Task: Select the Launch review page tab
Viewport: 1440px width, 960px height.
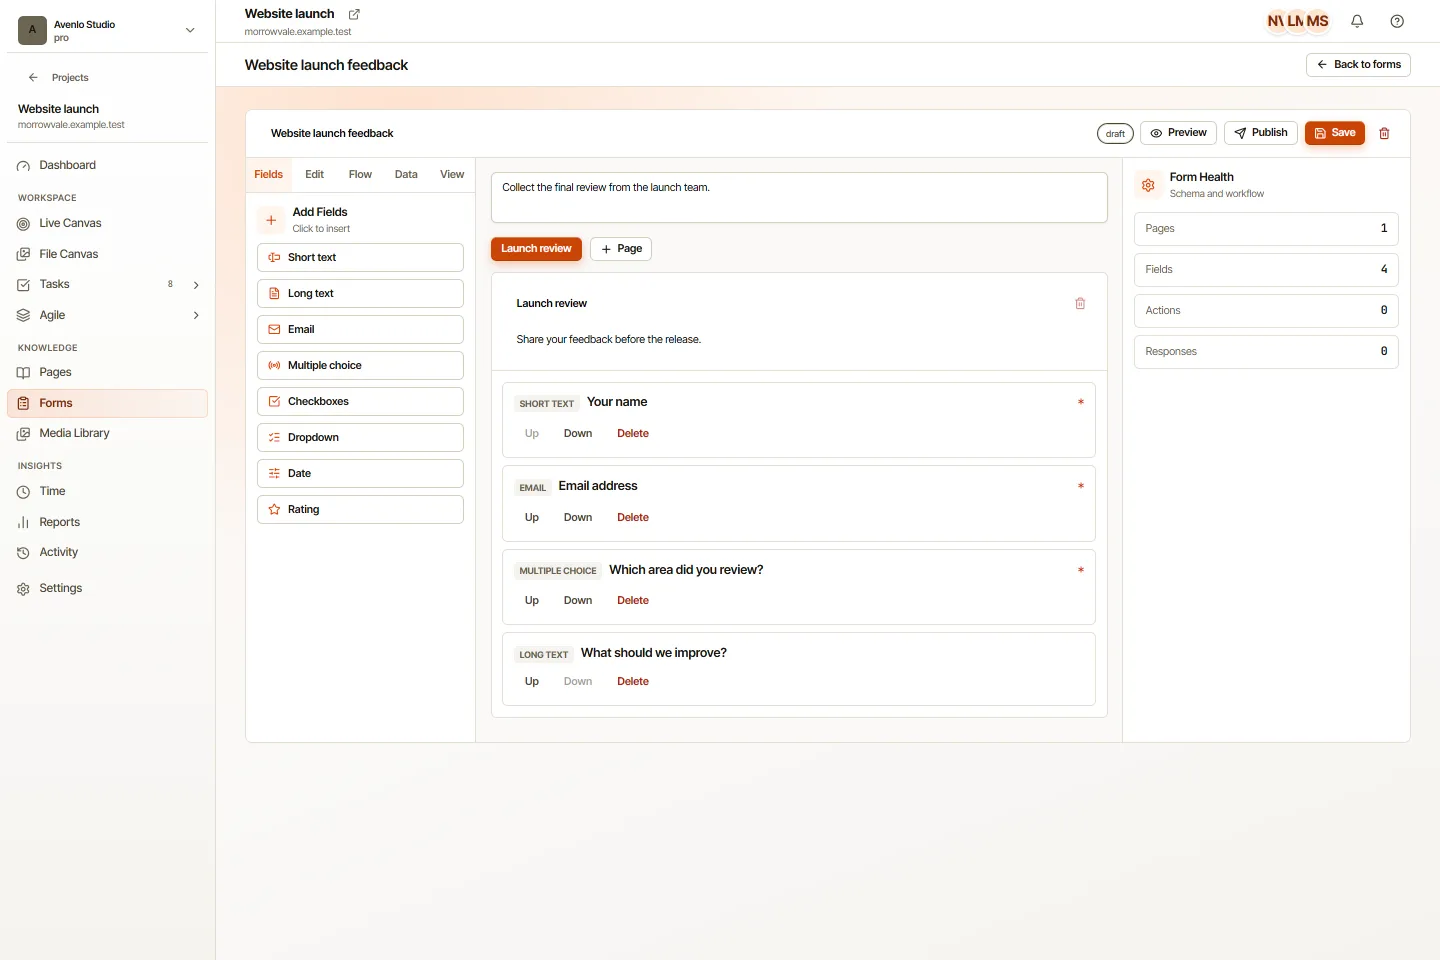Action: point(536,249)
